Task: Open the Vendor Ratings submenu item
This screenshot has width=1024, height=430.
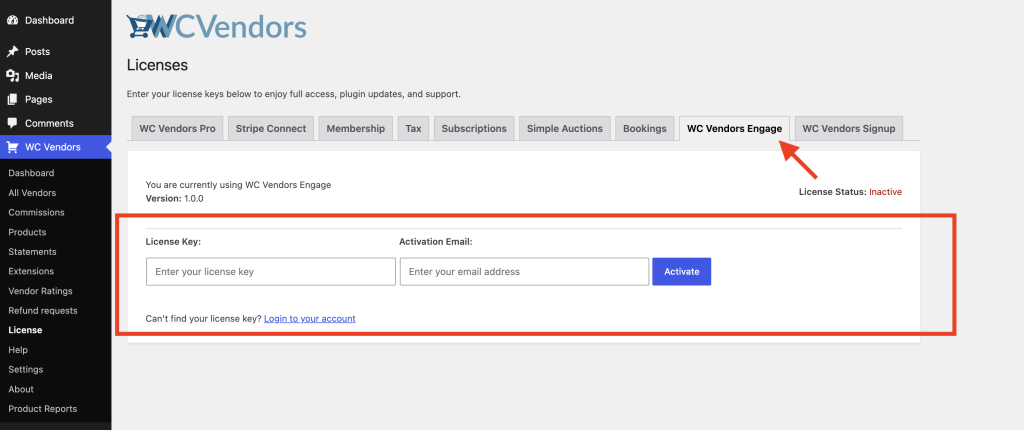Action: pyautogui.click(x=40, y=291)
